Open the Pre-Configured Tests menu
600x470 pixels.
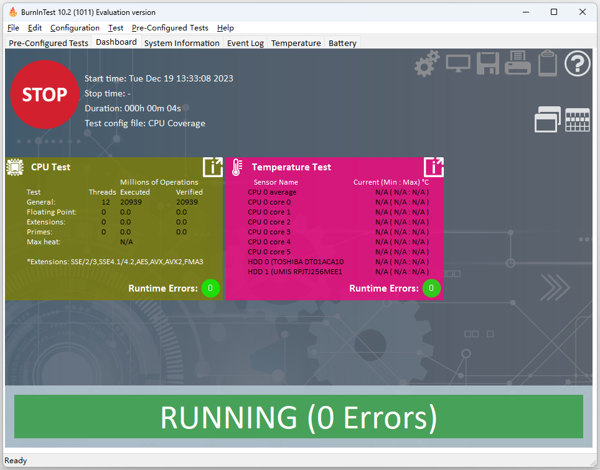(170, 28)
